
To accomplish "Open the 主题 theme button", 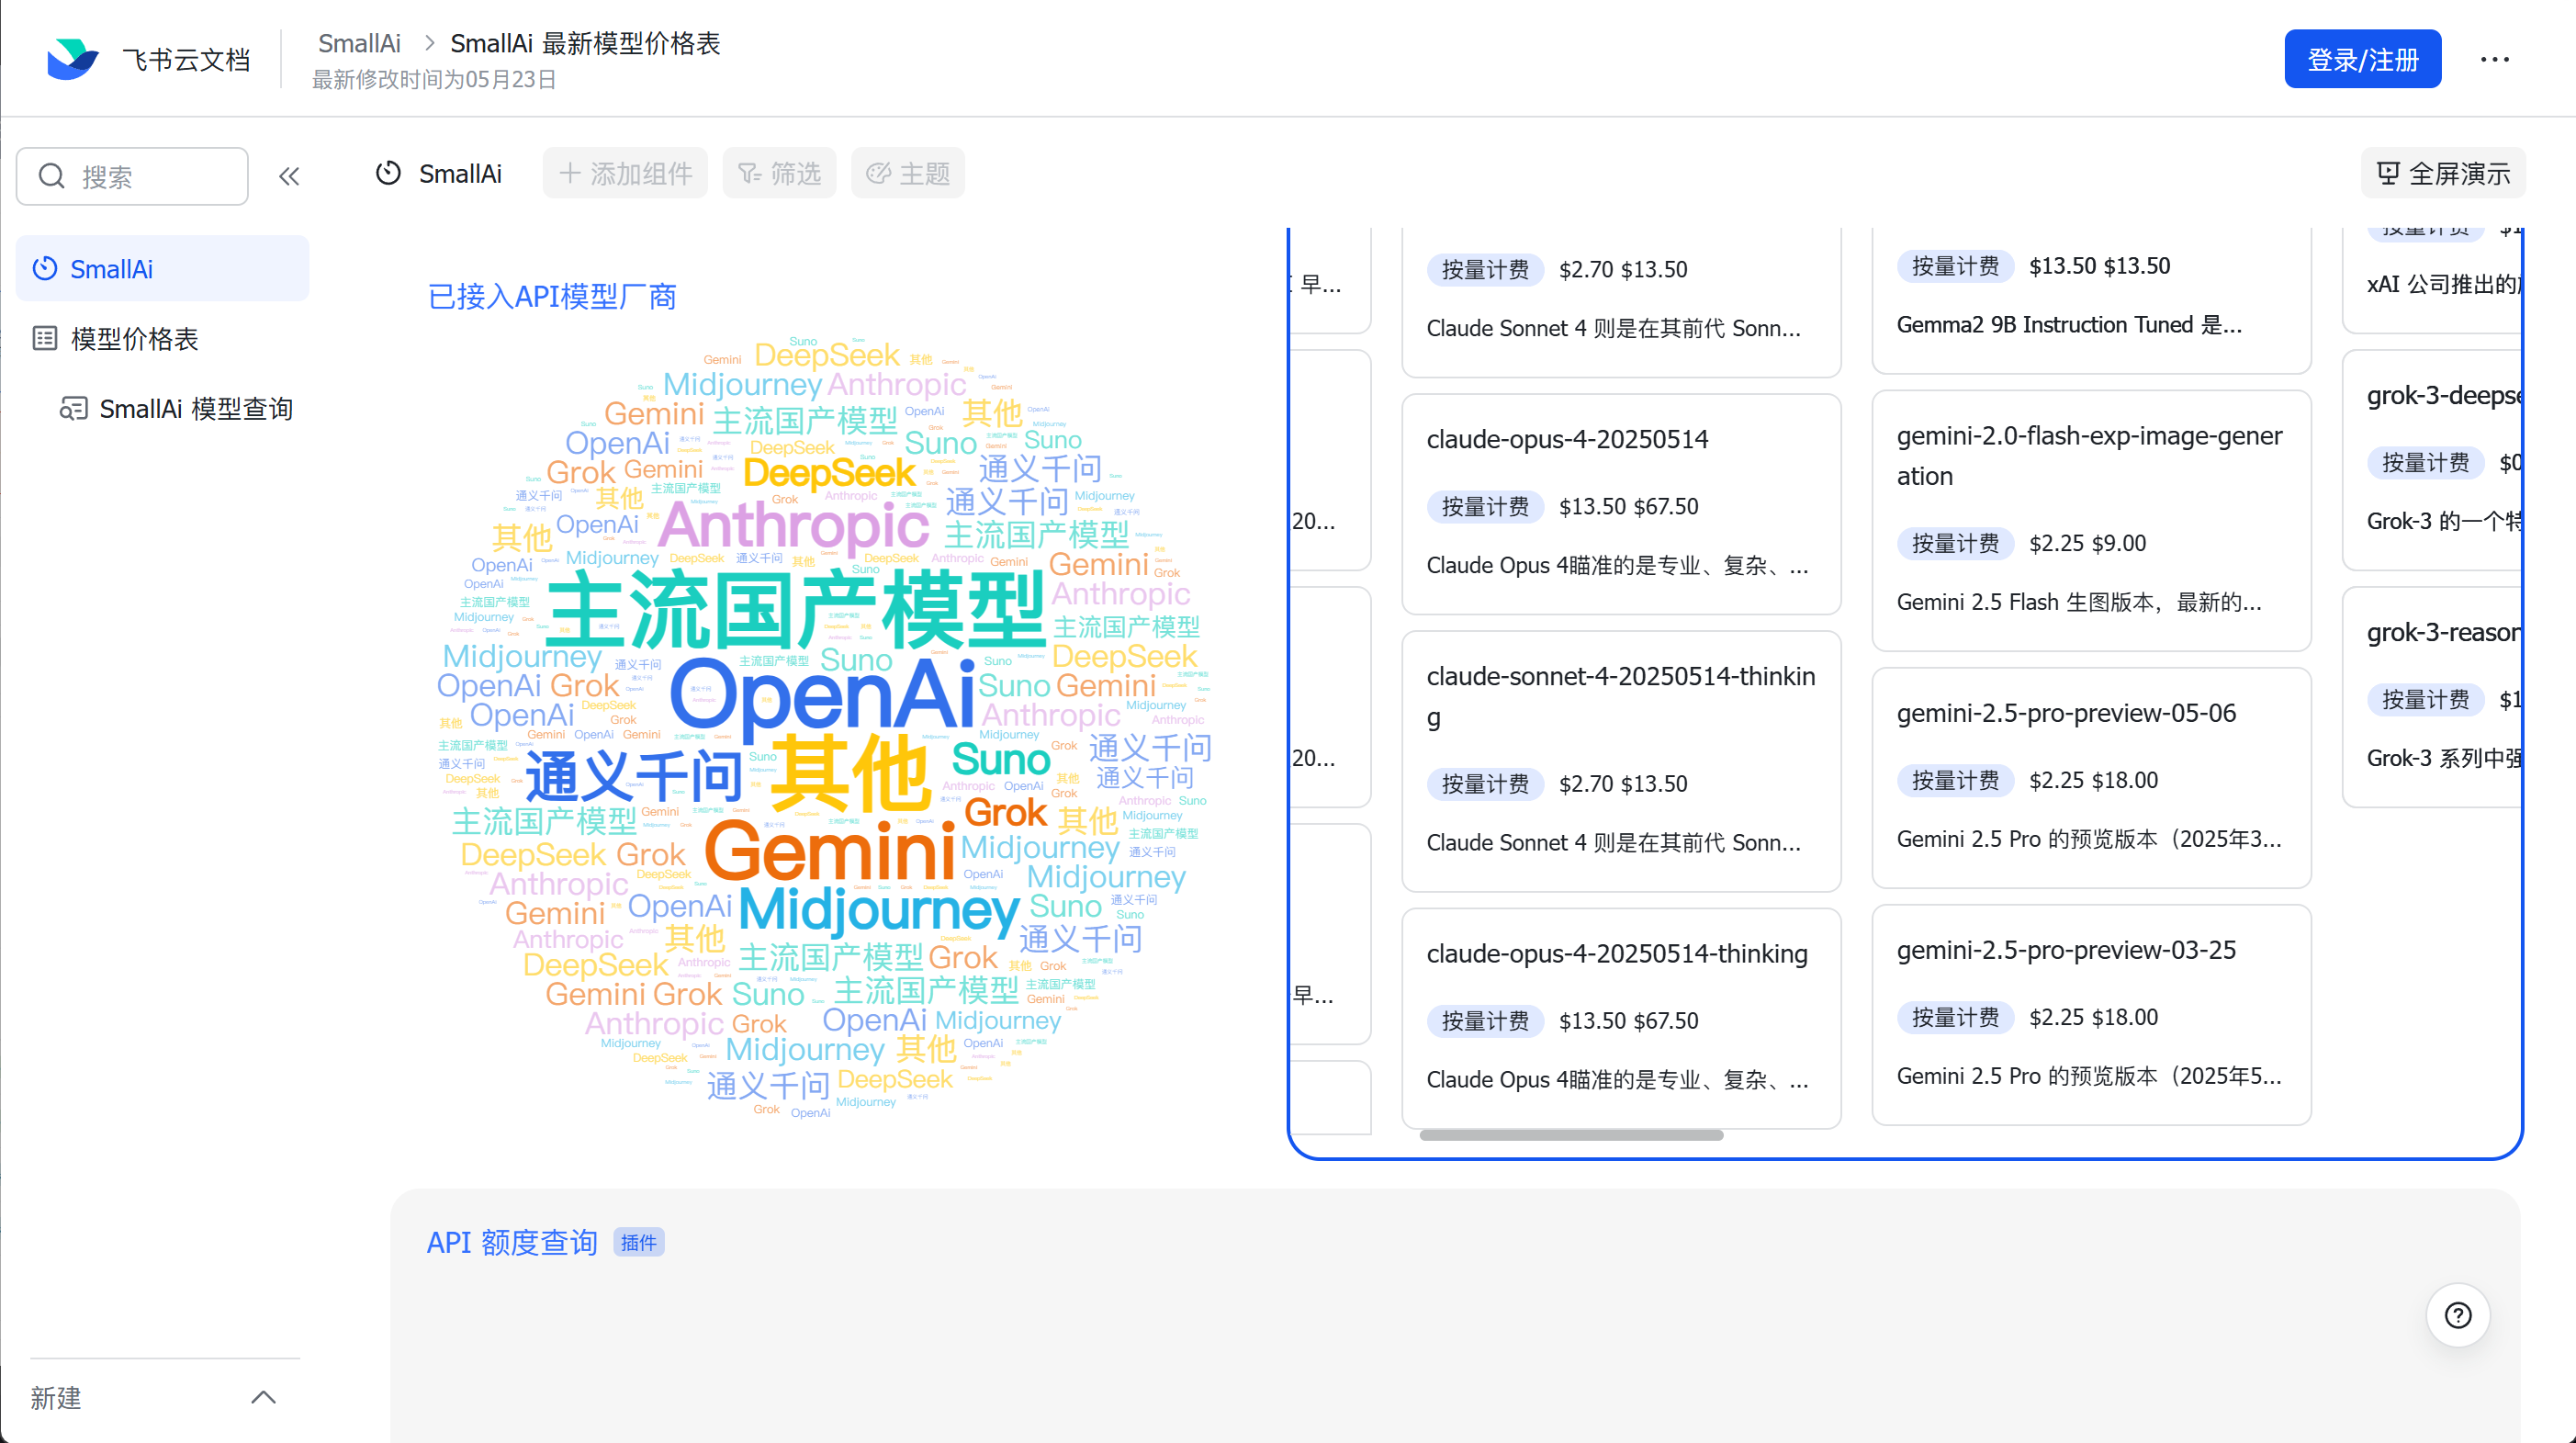I will coord(907,173).
